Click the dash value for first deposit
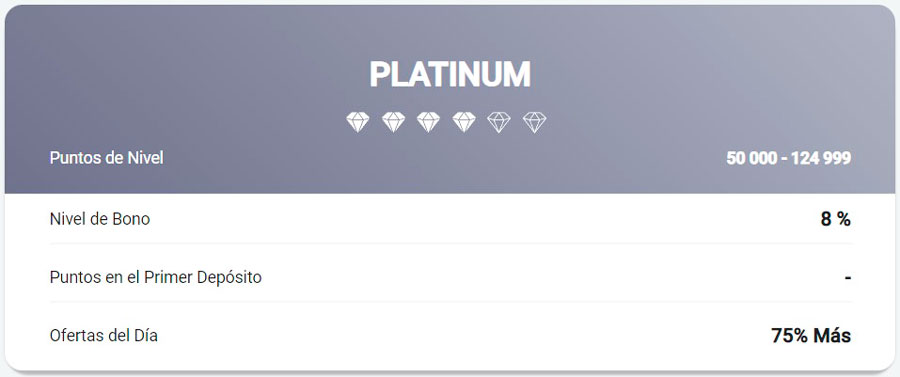Viewport: 900px width, 377px height. pyautogui.click(x=848, y=278)
